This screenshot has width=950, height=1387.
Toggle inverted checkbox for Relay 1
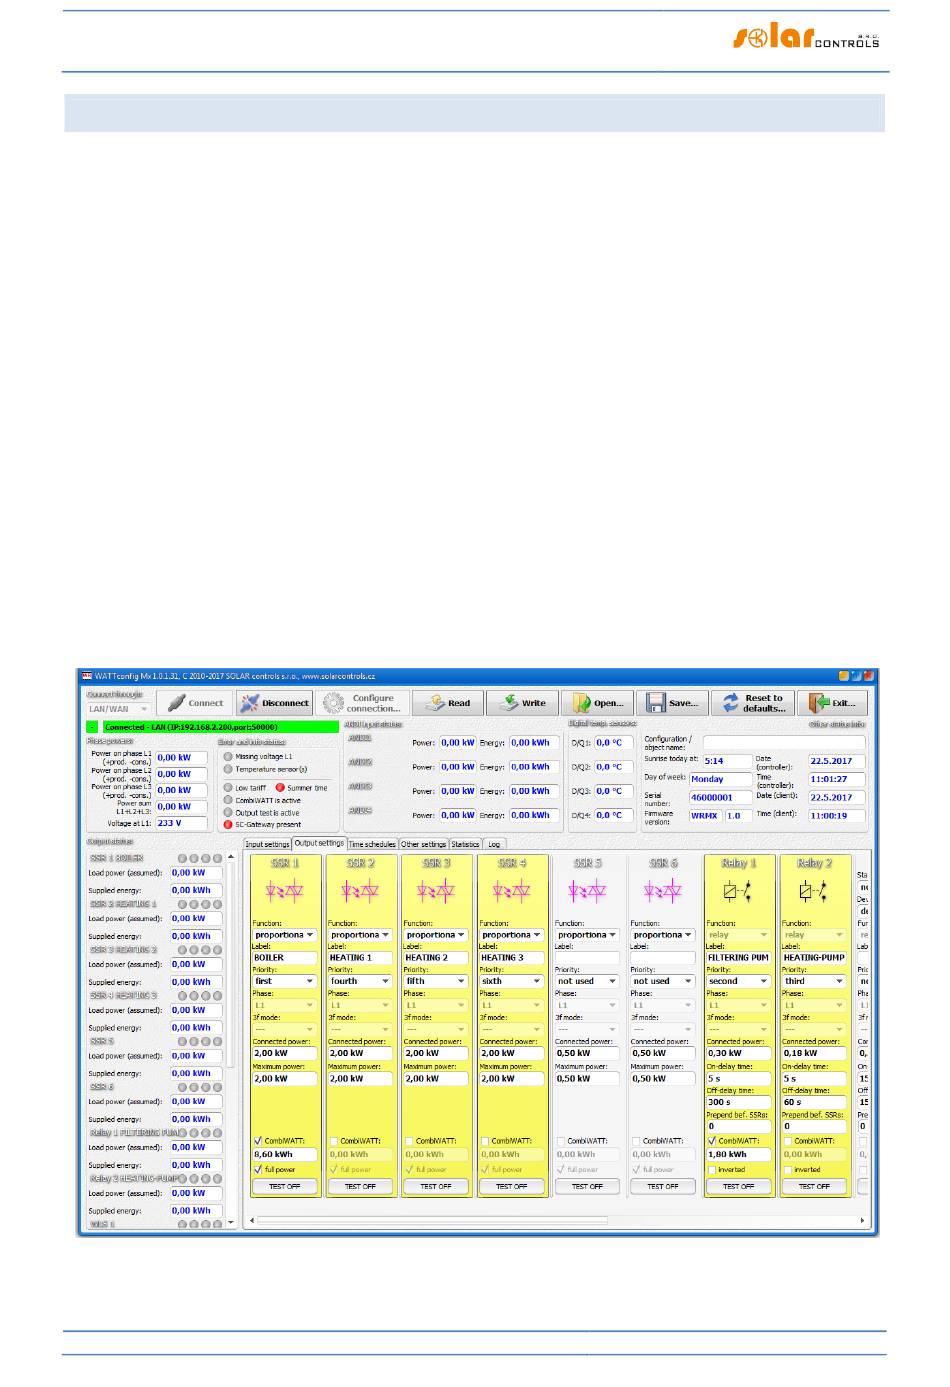coord(712,1169)
